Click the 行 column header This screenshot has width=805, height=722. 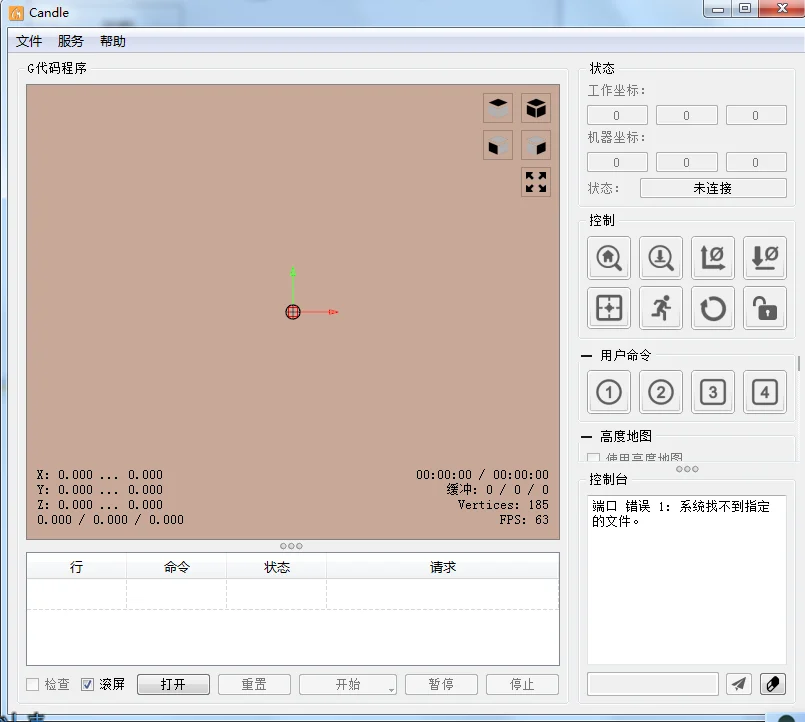pos(76,566)
